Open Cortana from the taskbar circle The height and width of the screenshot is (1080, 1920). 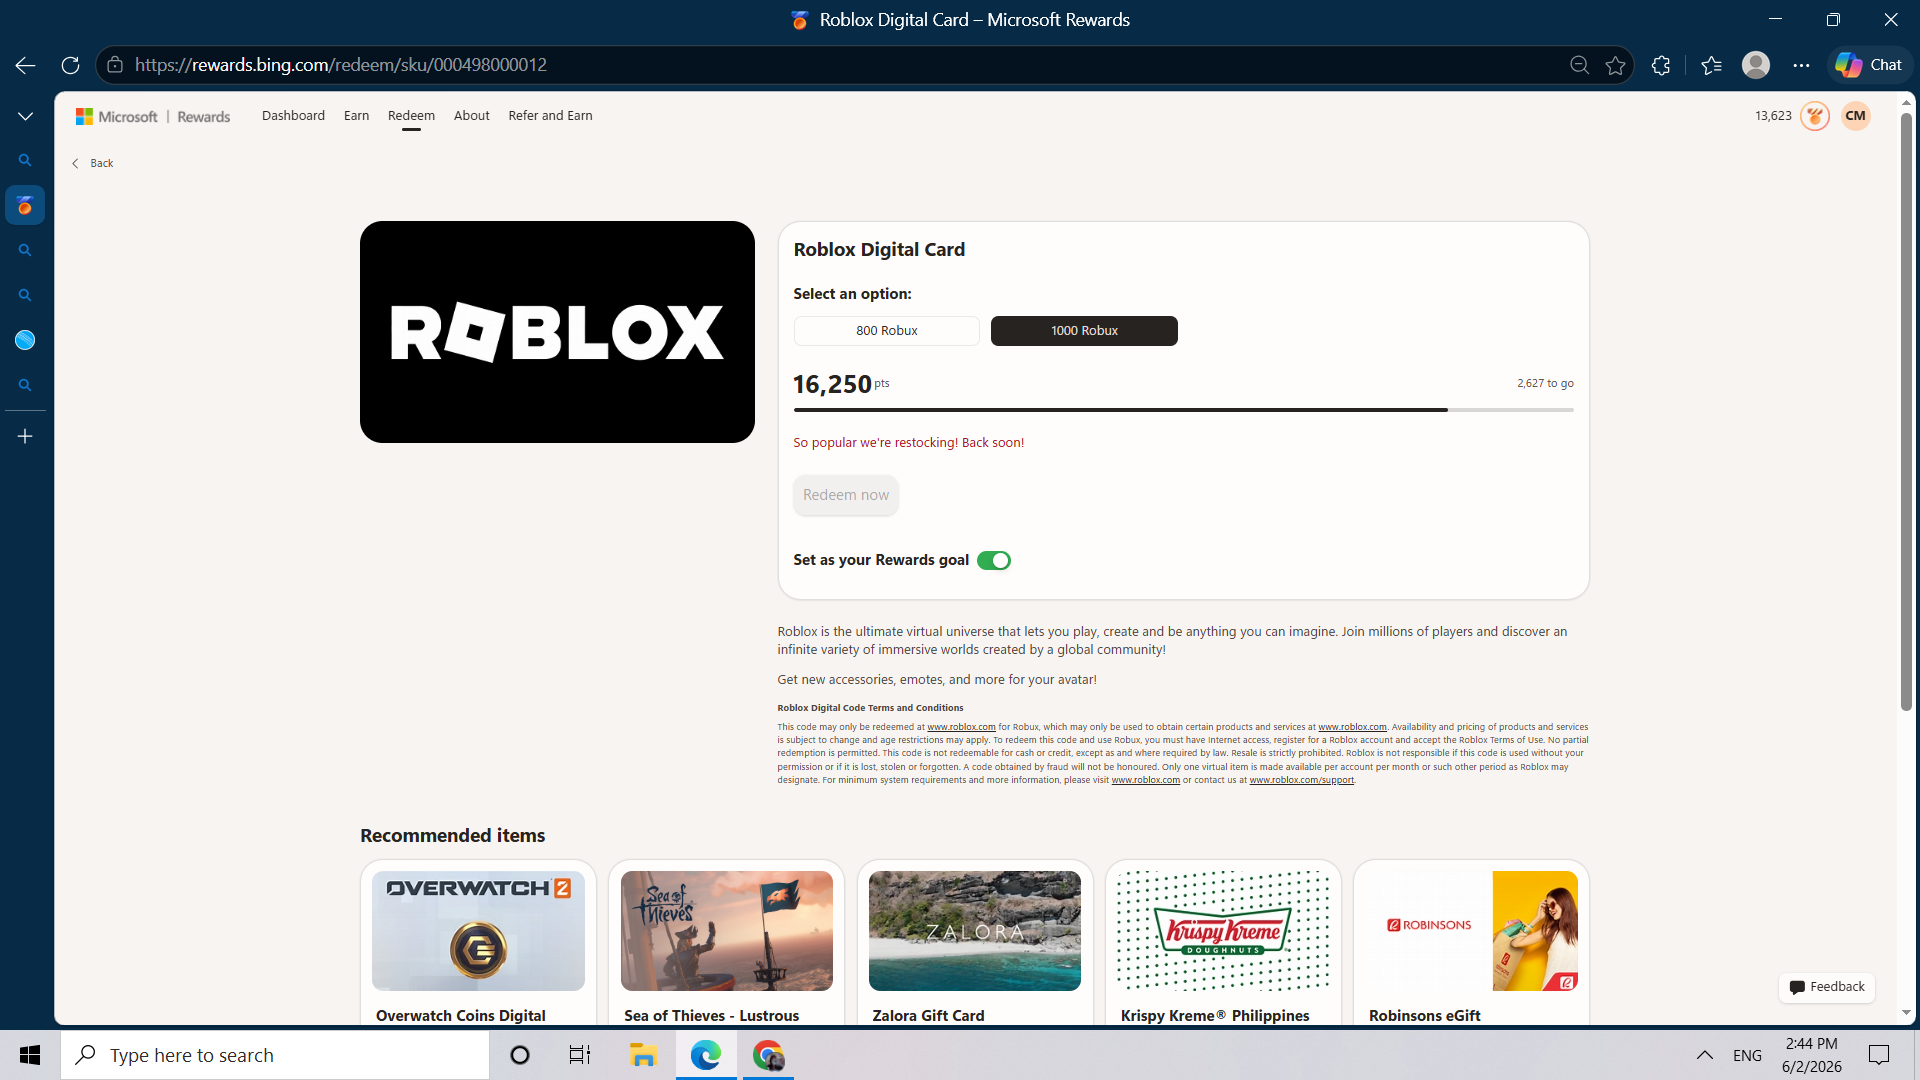[x=519, y=1055]
